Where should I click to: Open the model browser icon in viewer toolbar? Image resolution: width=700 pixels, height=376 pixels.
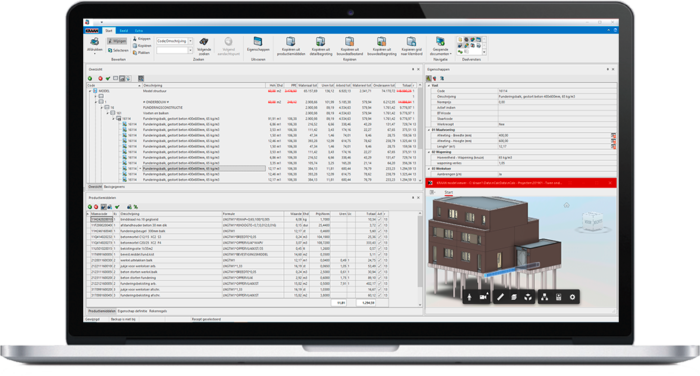click(545, 297)
